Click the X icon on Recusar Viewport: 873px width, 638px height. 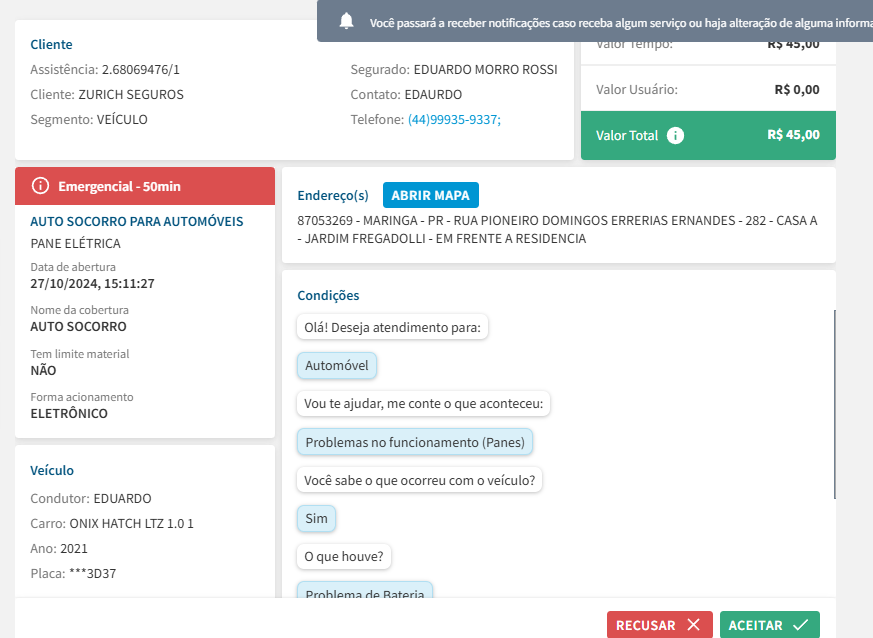click(694, 625)
